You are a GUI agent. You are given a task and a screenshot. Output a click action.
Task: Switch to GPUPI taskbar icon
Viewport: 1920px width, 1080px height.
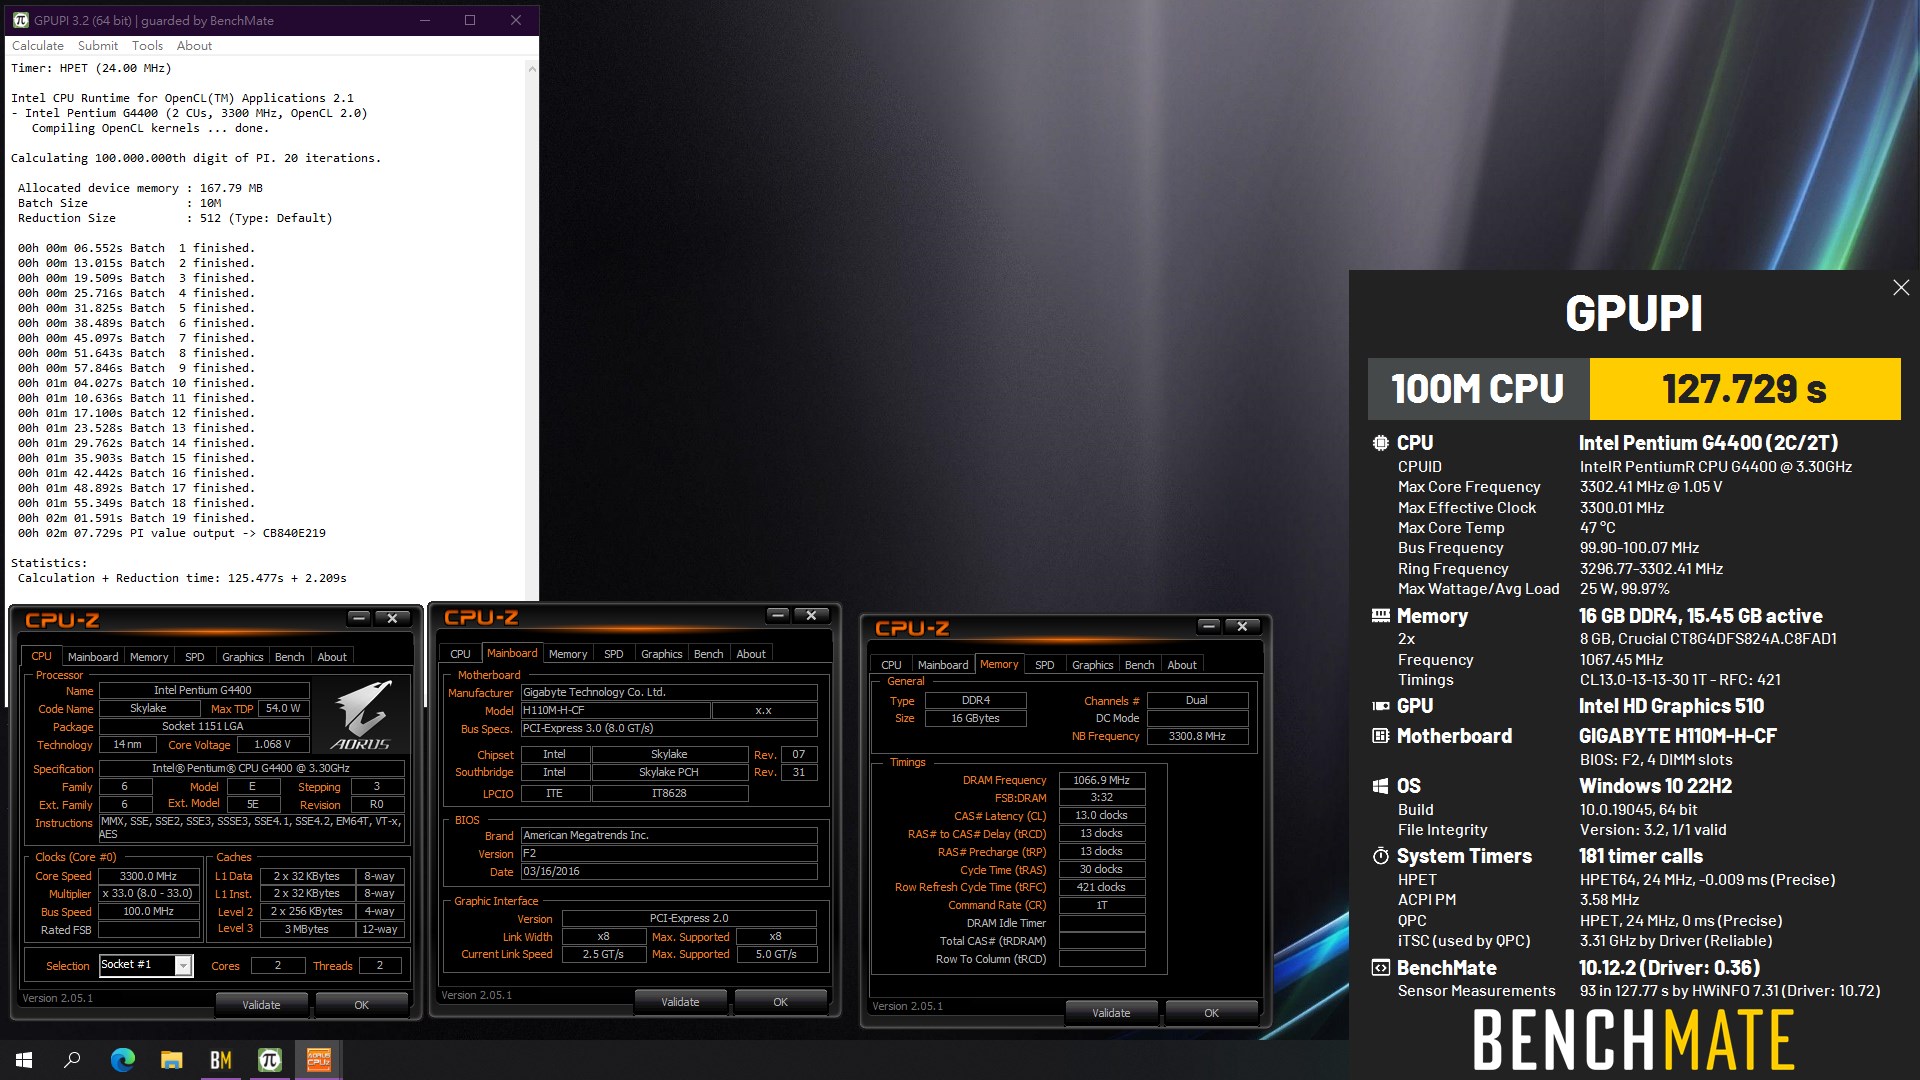pos(270,1060)
